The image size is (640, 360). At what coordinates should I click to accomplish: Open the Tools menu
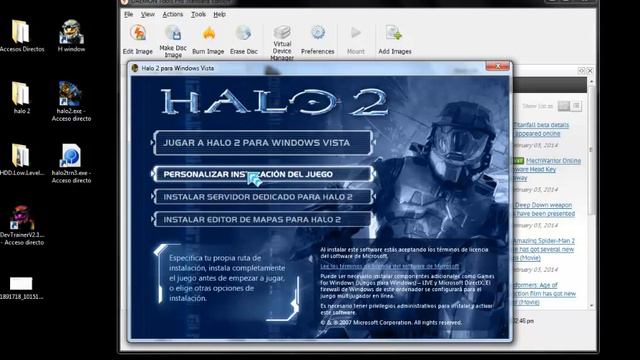198,14
